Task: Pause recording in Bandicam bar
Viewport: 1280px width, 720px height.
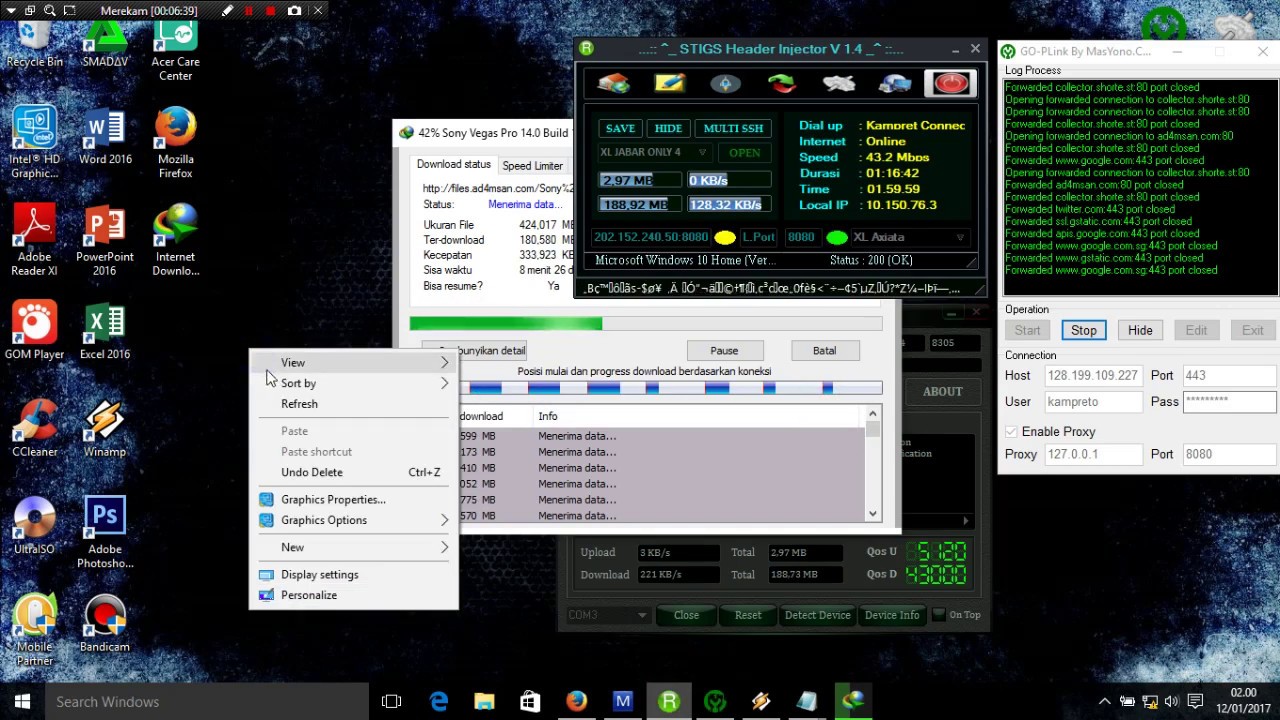Action: 249,11
